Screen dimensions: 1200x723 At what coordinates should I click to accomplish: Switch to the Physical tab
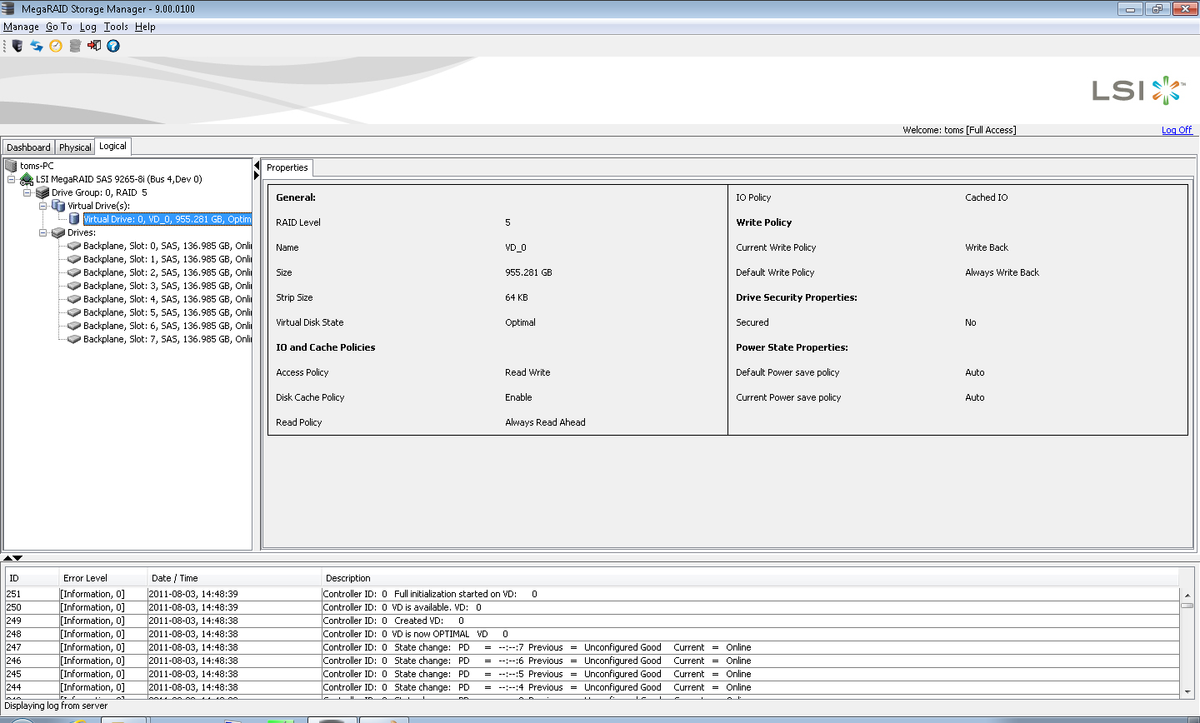(x=74, y=146)
